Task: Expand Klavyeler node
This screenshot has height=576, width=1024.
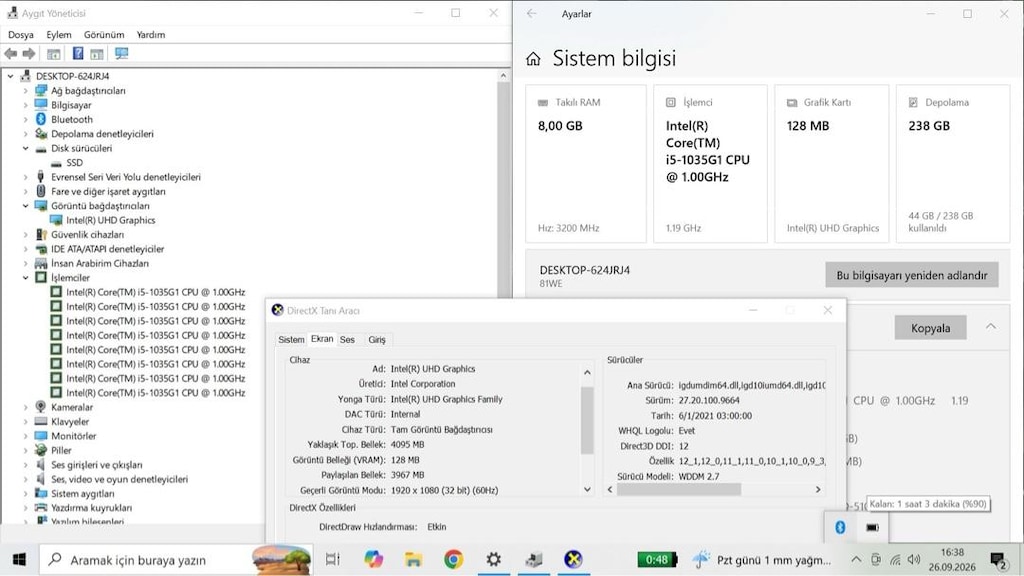Action: 25,421
